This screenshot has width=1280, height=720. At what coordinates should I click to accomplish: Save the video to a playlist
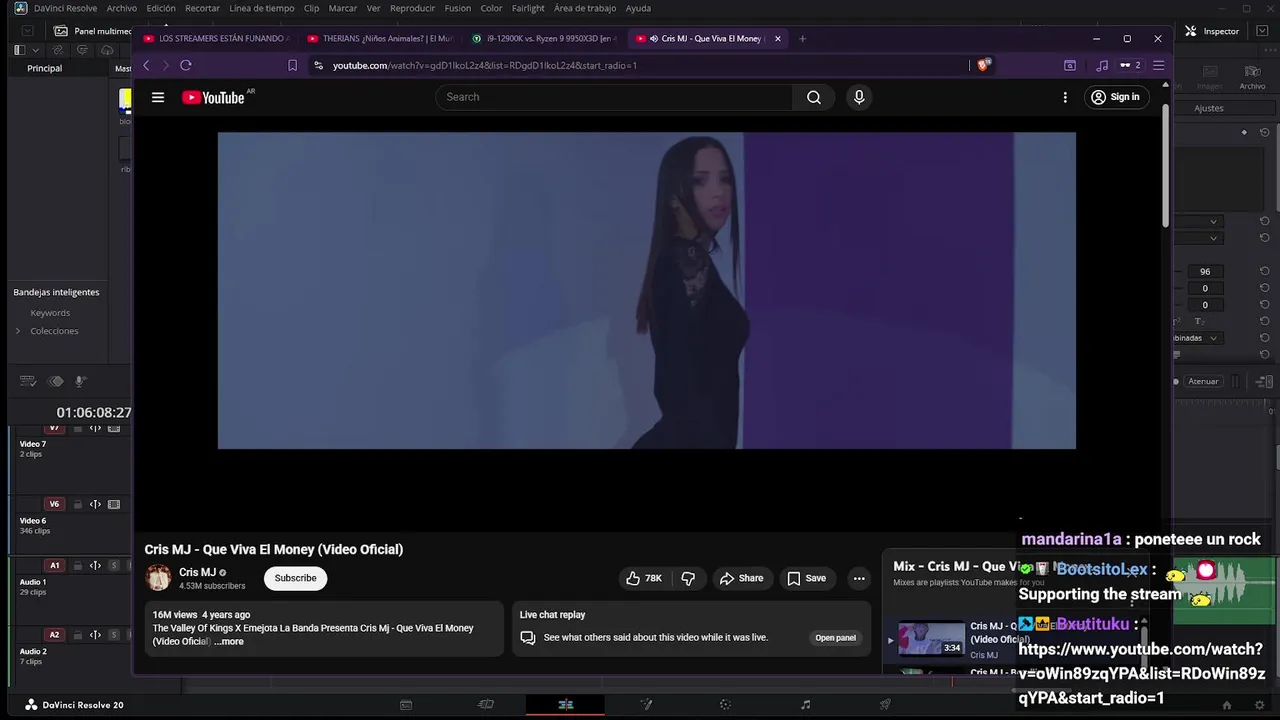806,578
